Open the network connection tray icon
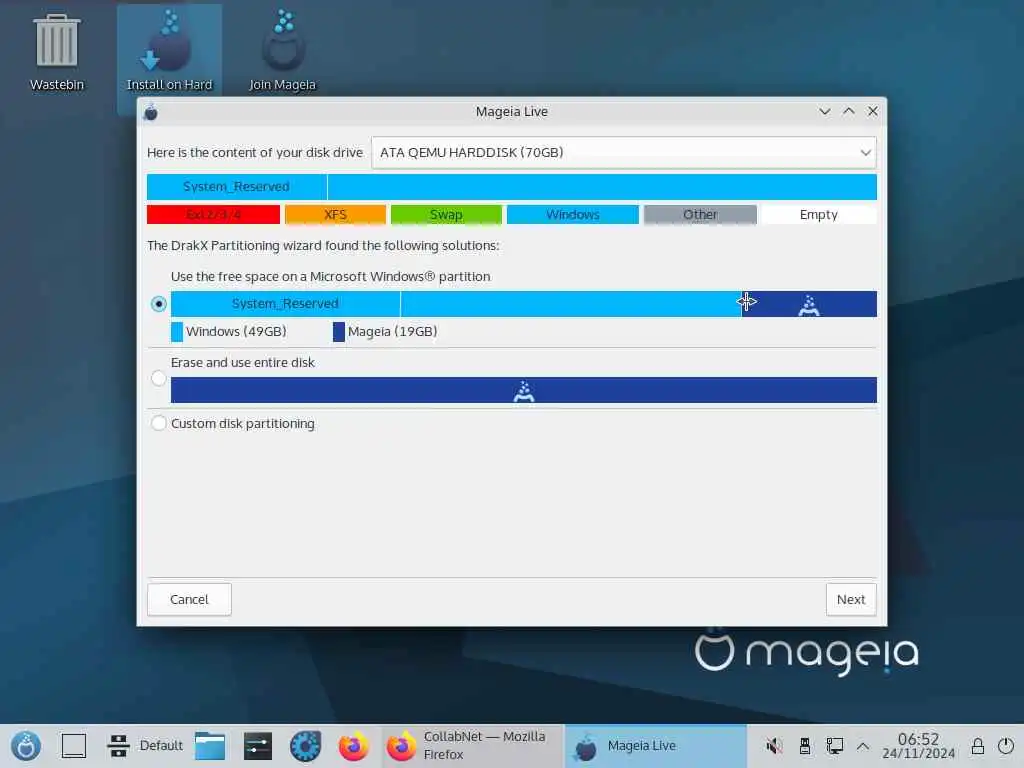1024x768 pixels. (x=835, y=746)
